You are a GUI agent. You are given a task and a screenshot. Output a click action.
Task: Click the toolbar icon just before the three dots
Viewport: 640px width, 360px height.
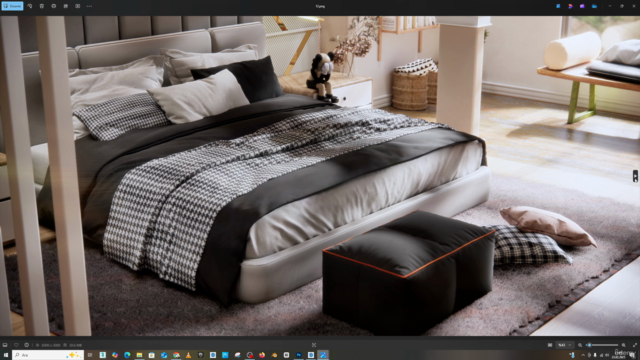[78, 6]
